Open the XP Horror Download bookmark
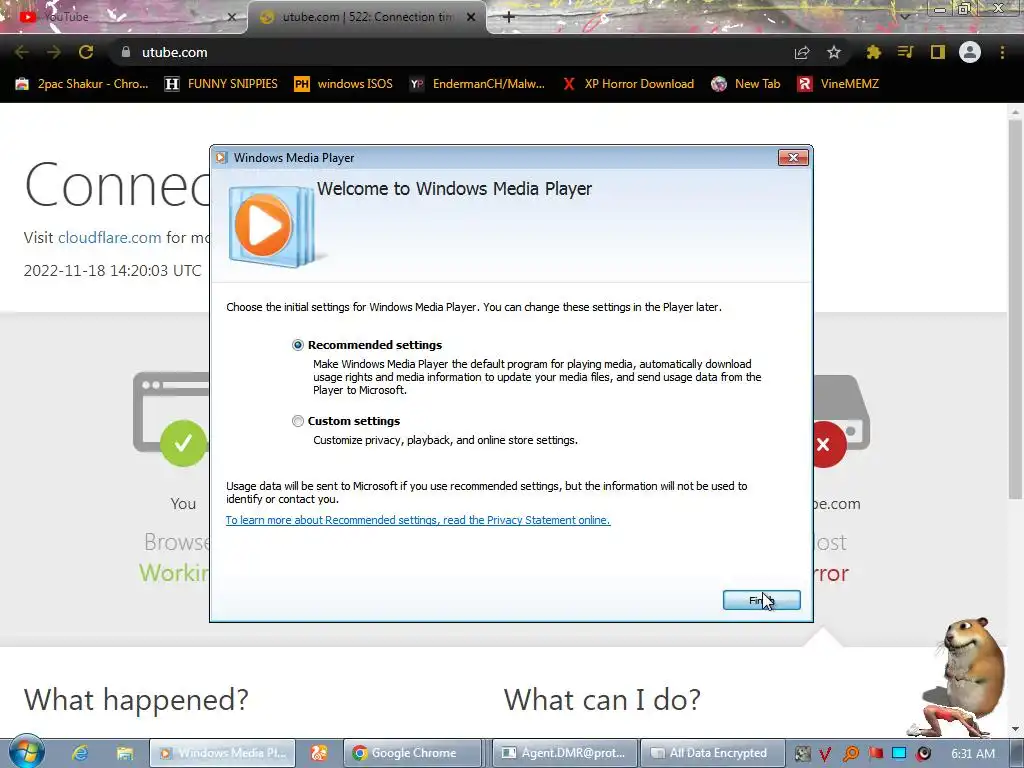 coord(628,84)
